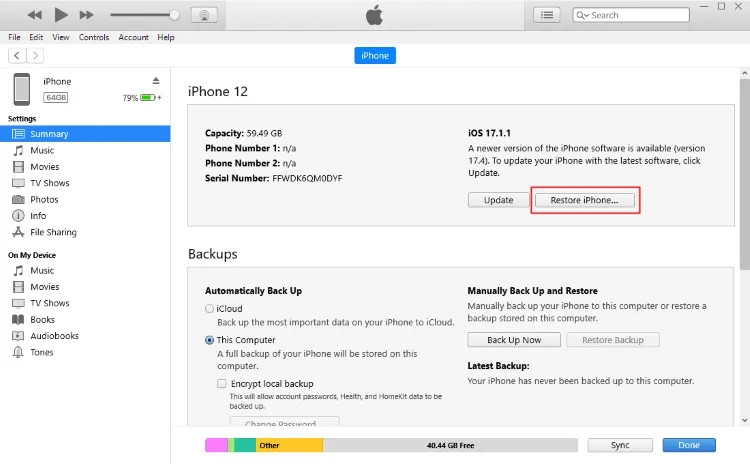Enable Encrypt local backup checkbox
The width and height of the screenshot is (750, 464).
click(221, 384)
